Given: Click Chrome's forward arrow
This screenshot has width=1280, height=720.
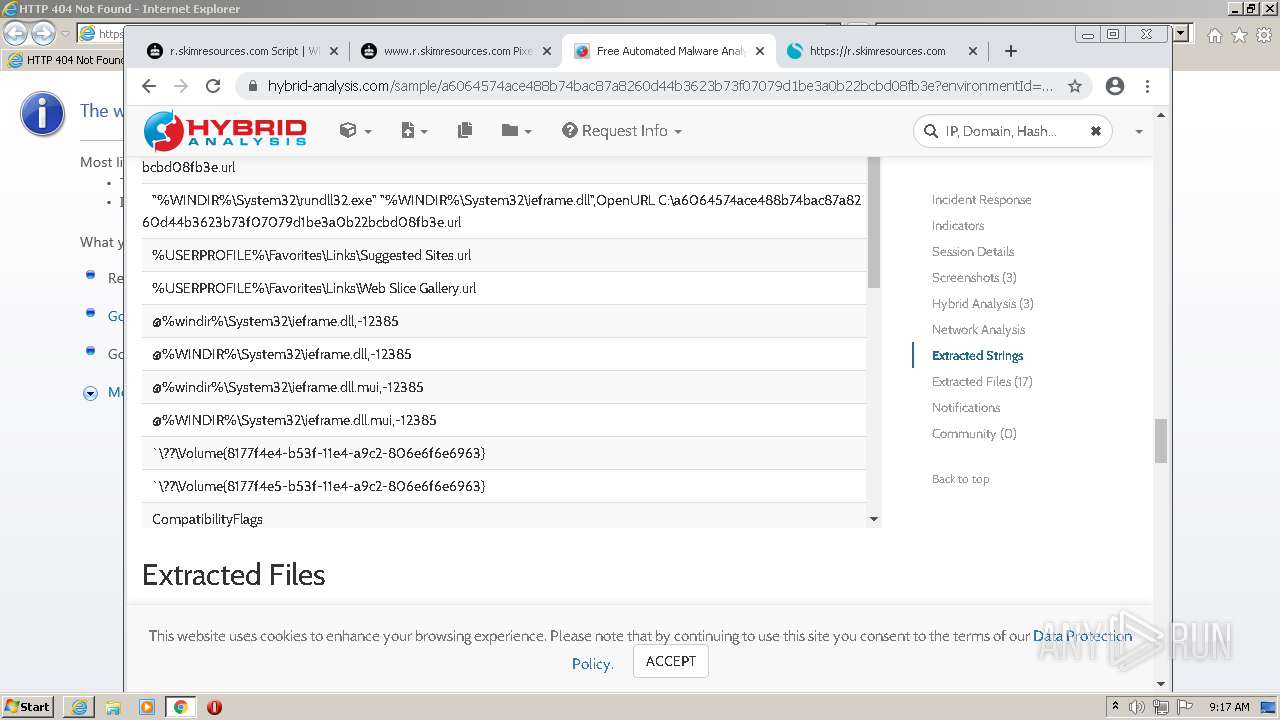Looking at the screenshot, I should (x=181, y=86).
